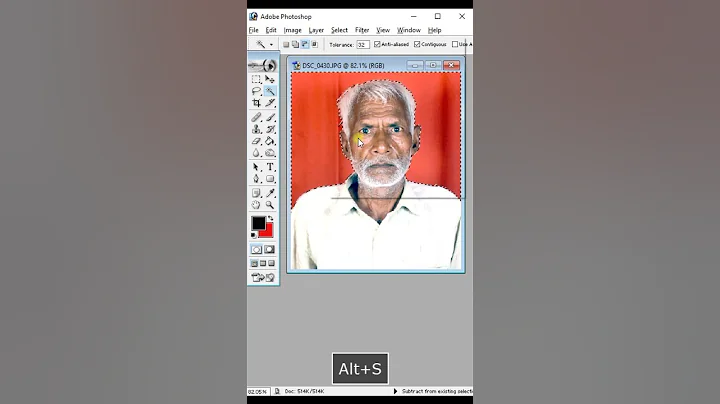Viewport: 720px width, 404px height.
Task: Click the zoom percentage field in status bar
Action: [257, 392]
